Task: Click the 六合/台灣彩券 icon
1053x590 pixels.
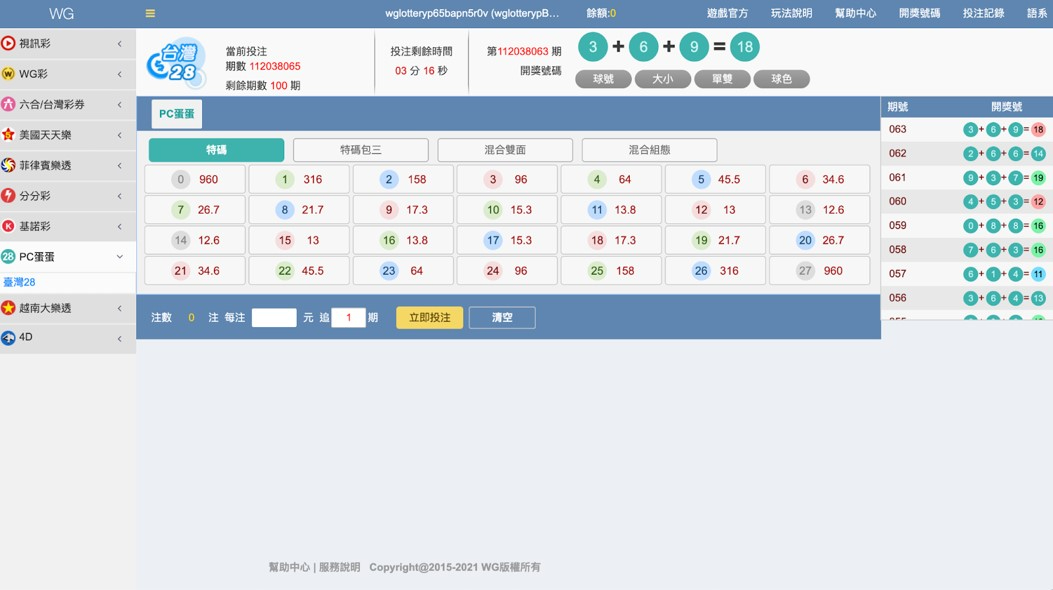Action: click(9, 105)
